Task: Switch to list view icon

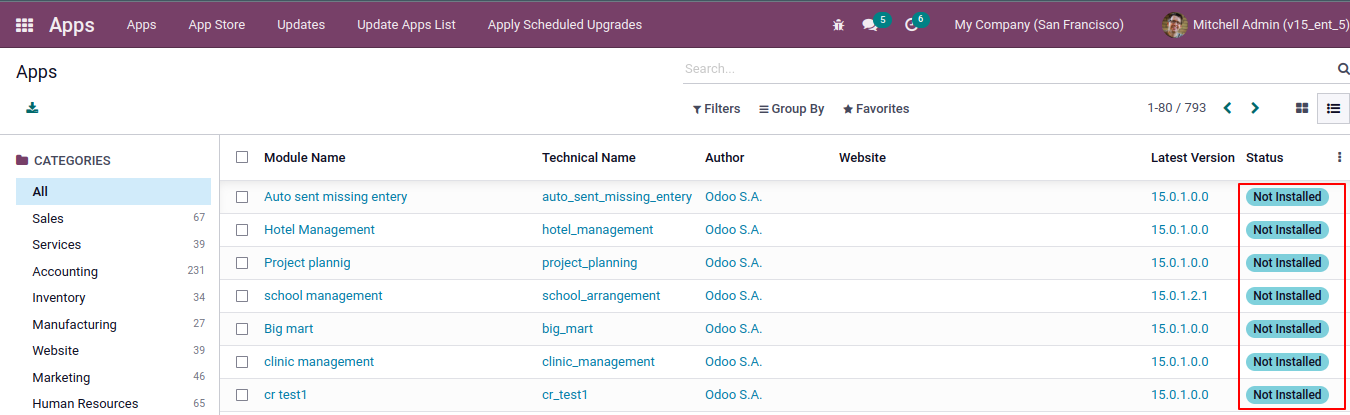Action: [1333, 108]
